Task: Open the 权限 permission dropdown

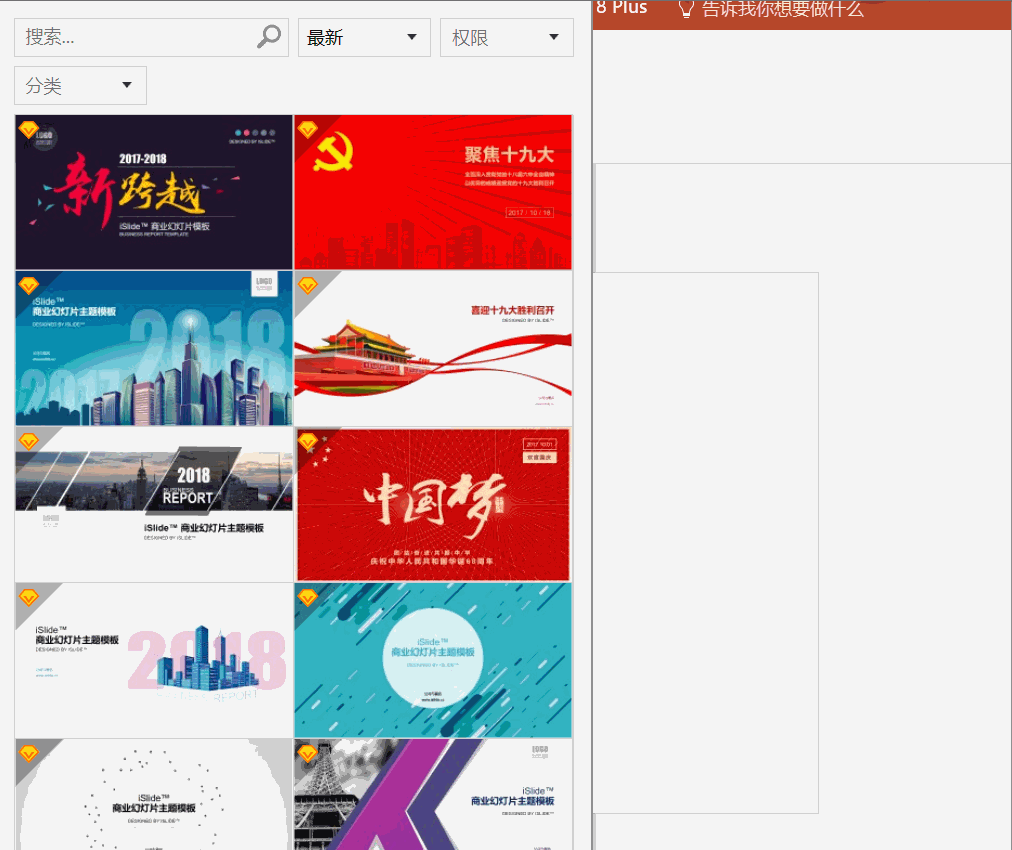Action: pyautogui.click(x=507, y=37)
